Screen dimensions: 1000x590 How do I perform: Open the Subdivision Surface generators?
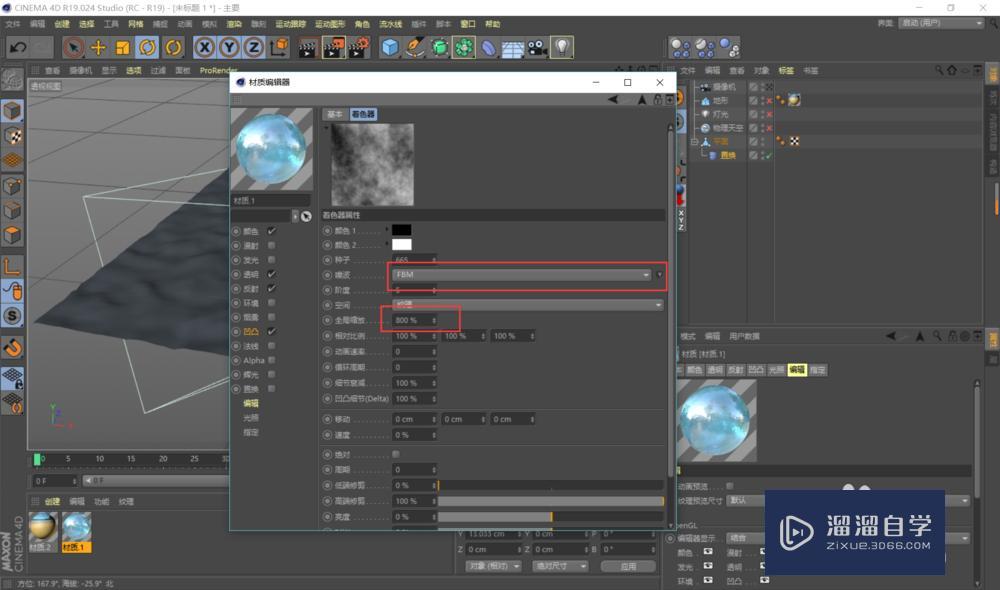tap(439, 47)
